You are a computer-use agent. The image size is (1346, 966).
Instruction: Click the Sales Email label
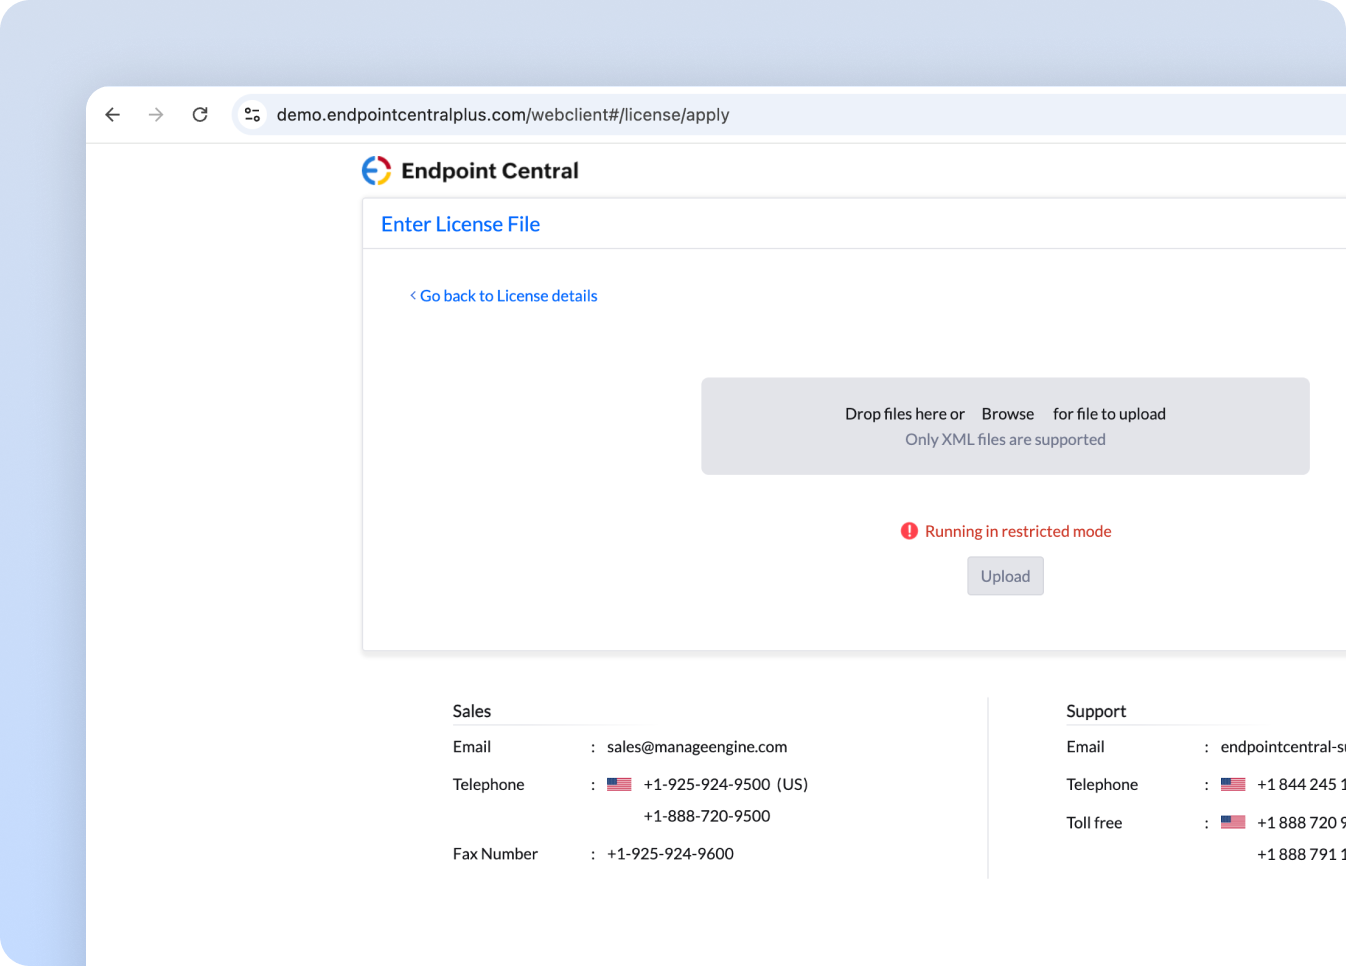click(472, 747)
